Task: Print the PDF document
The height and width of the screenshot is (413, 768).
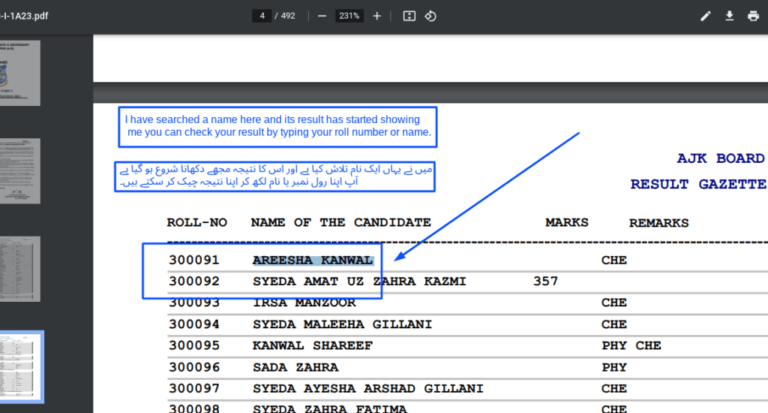Action: [753, 16]
